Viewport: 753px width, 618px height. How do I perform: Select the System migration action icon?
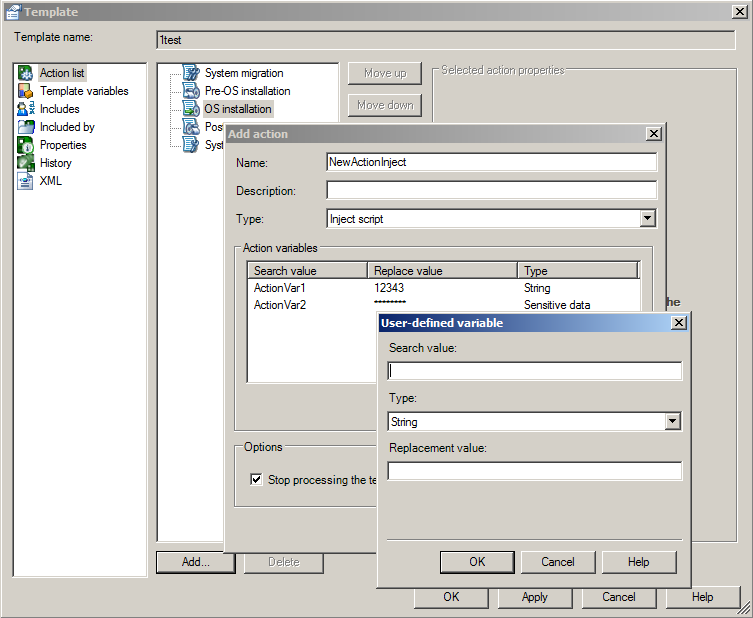190,73
